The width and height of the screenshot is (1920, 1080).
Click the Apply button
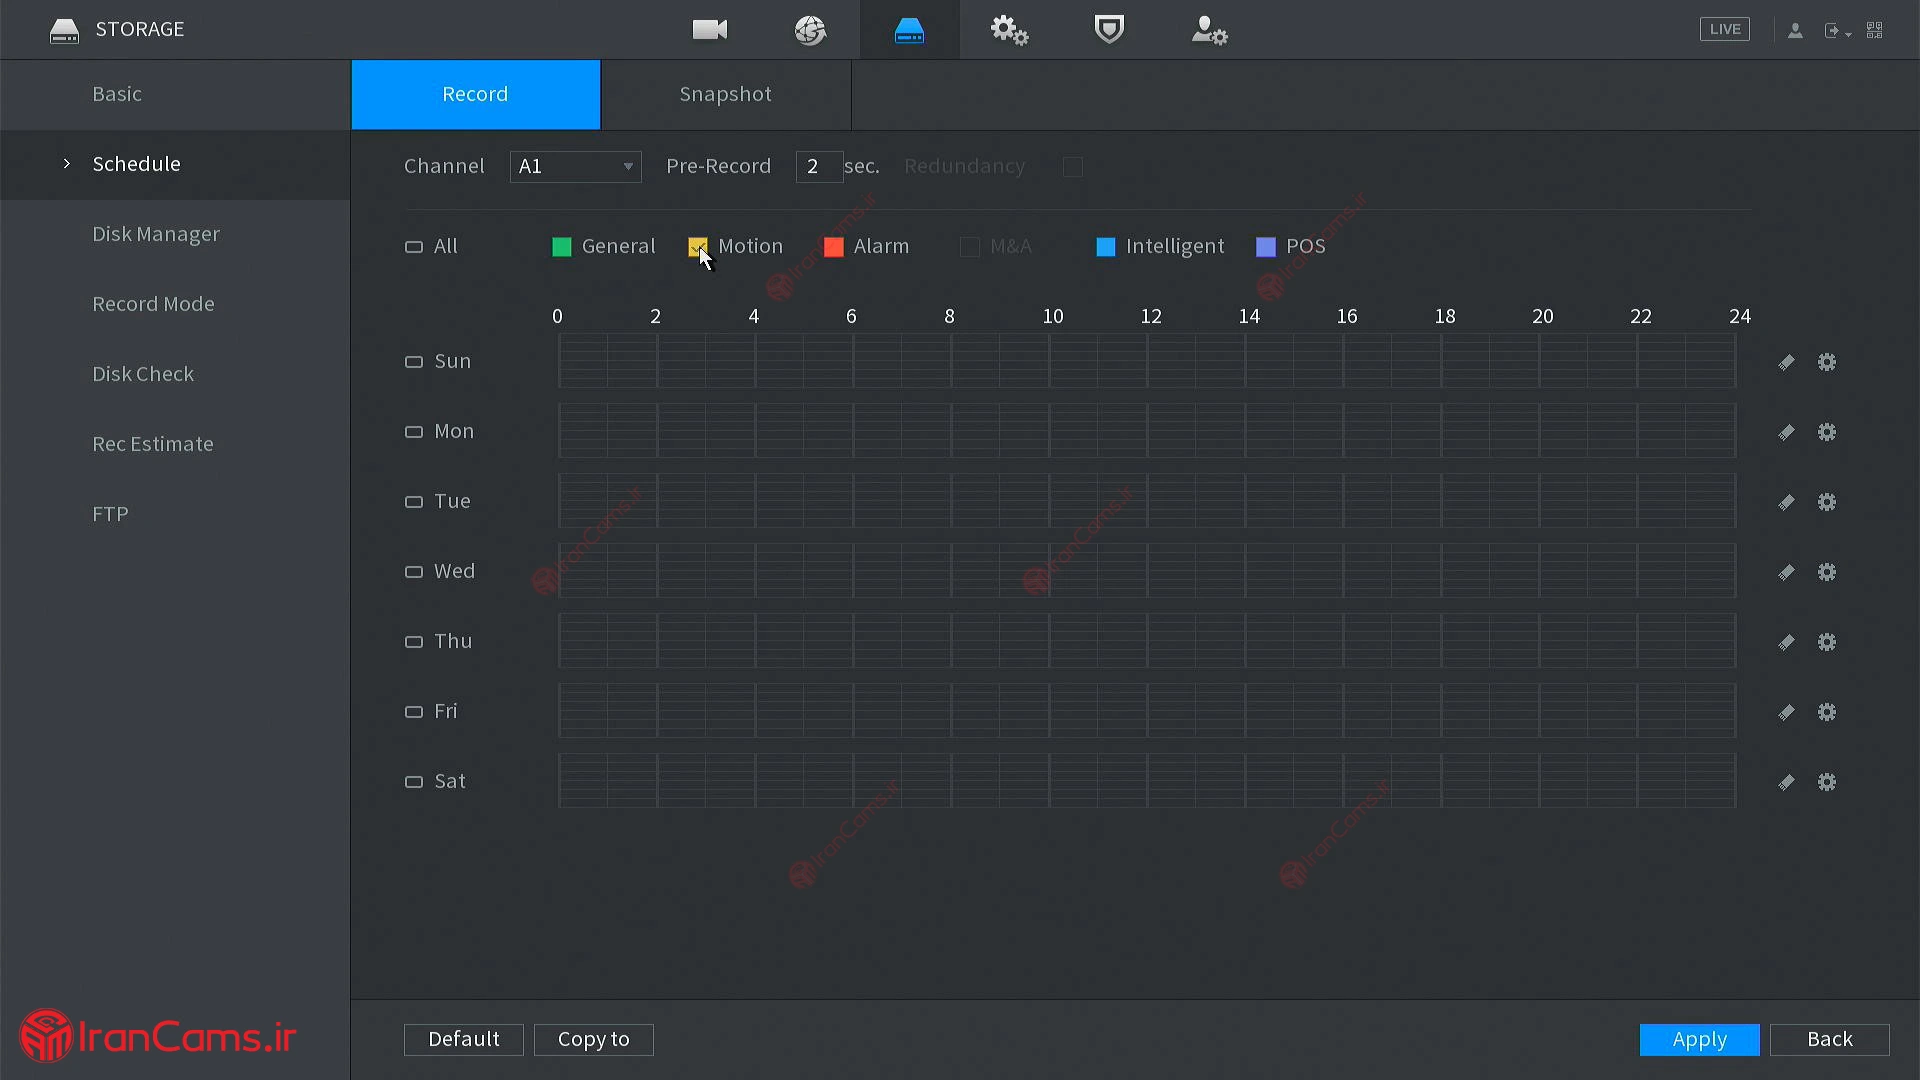coord(1699,1039)
